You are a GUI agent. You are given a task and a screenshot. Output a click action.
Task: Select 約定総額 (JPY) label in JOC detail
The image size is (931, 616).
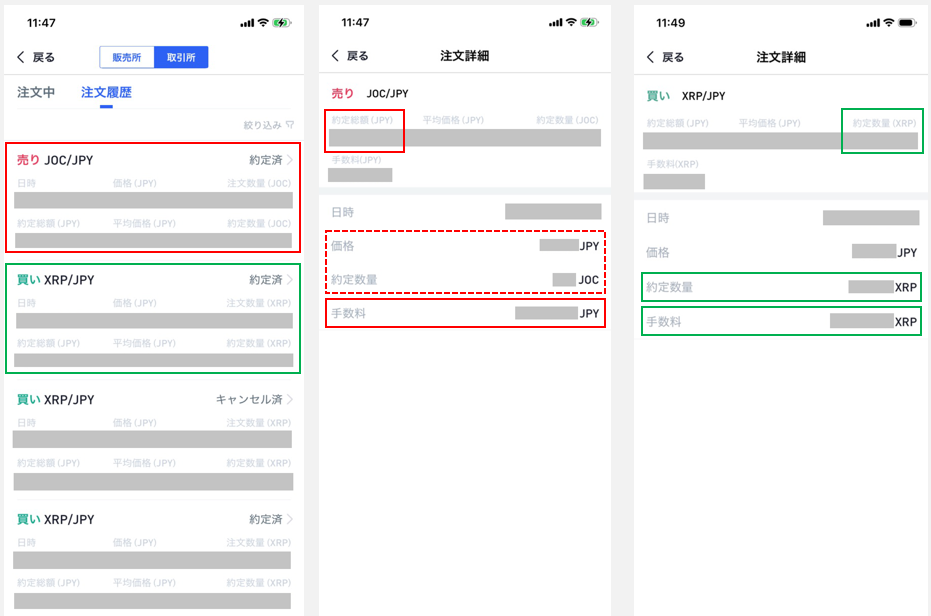(362, 120)
